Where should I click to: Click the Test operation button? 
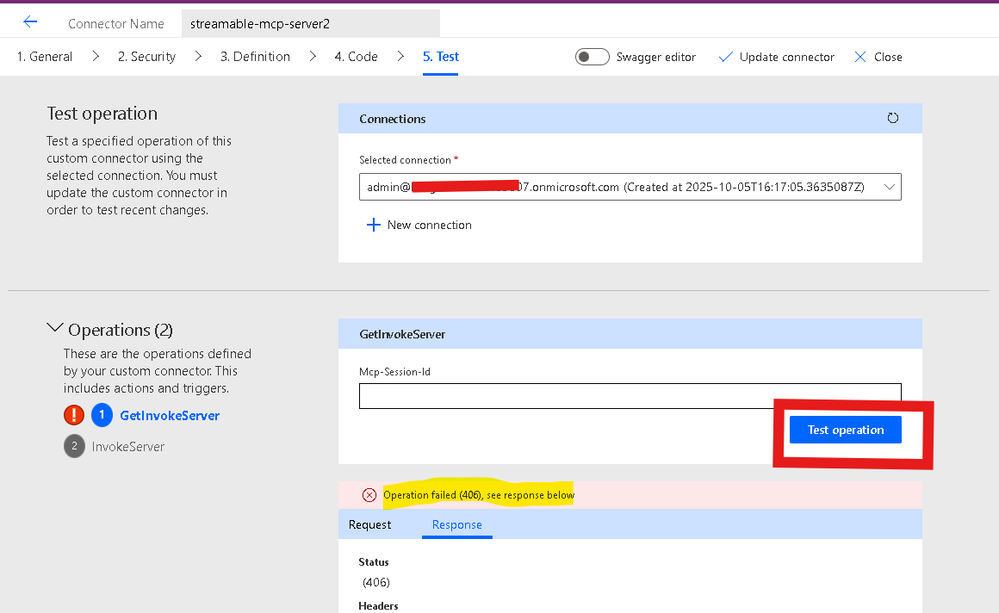point(845,430)
